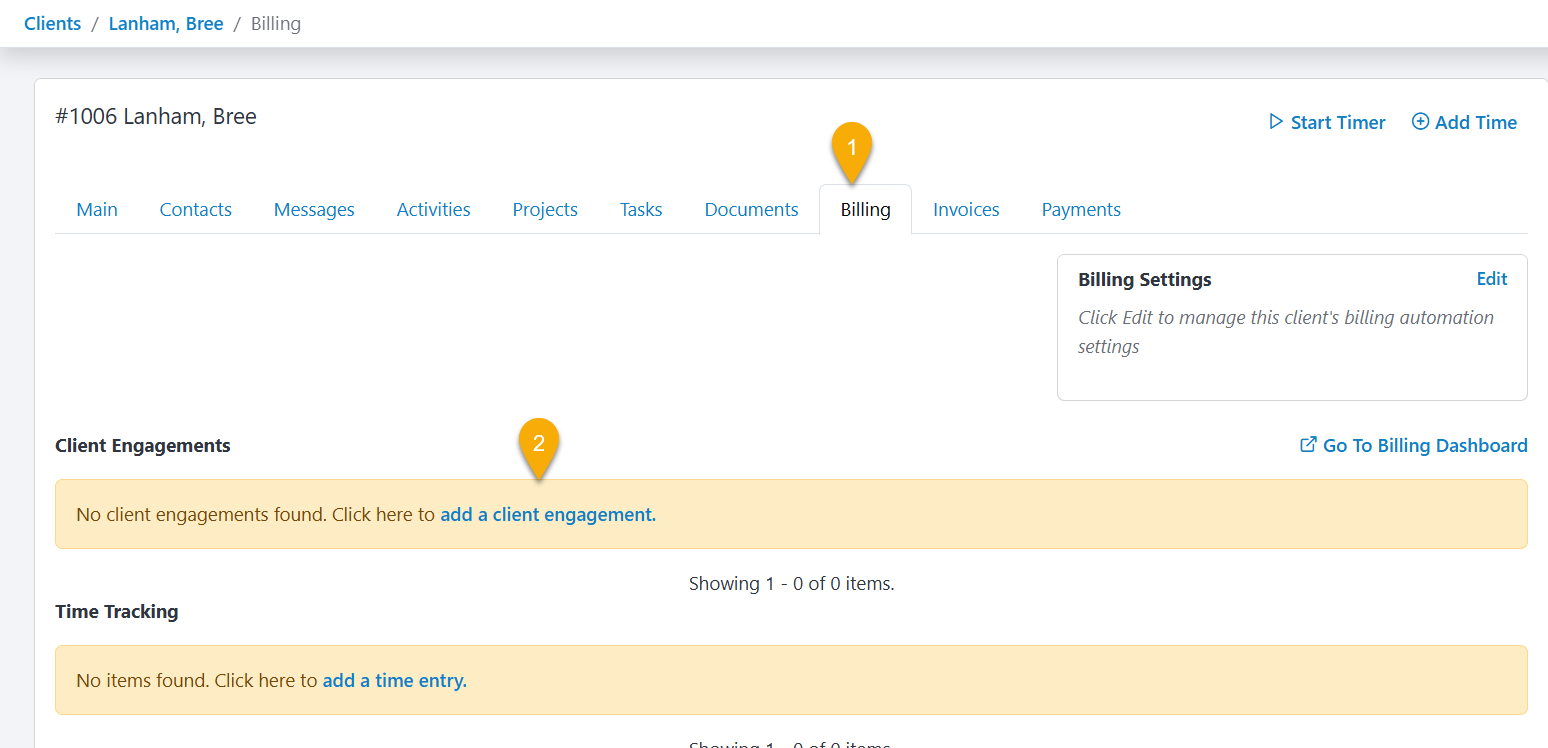The image size is (1548, 748).
Task: Click the orange marker numbered 2
Action: click(x=538, y=444)
